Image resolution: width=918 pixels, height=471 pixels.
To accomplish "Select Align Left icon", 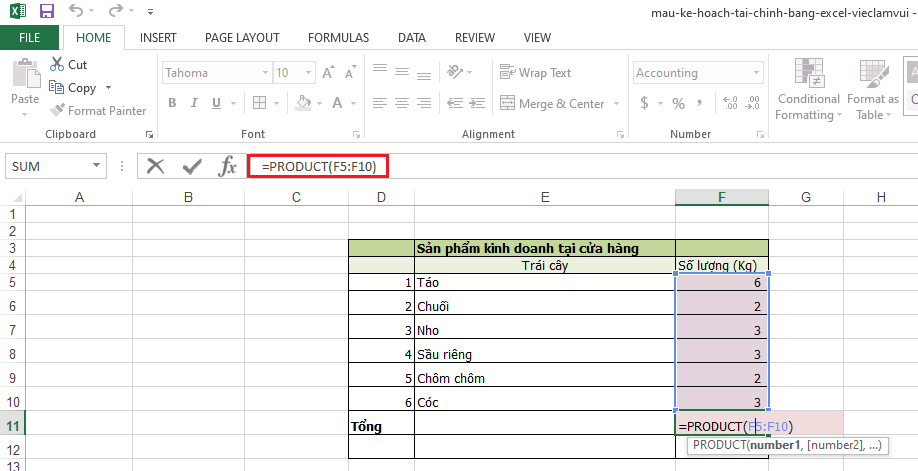I will (x=380, y=103).
